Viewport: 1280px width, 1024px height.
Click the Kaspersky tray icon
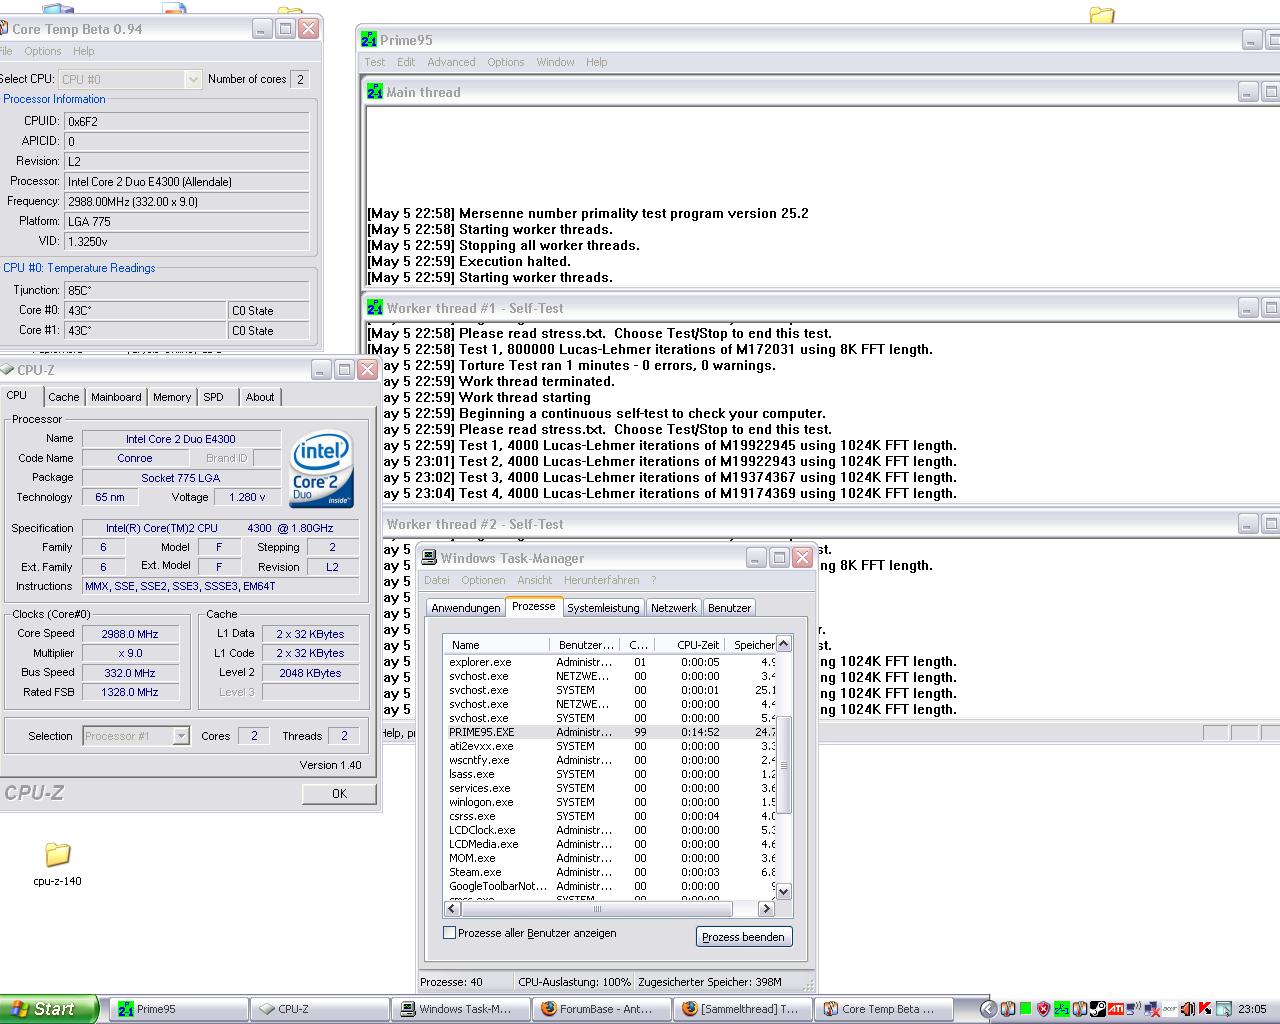1205,1009
